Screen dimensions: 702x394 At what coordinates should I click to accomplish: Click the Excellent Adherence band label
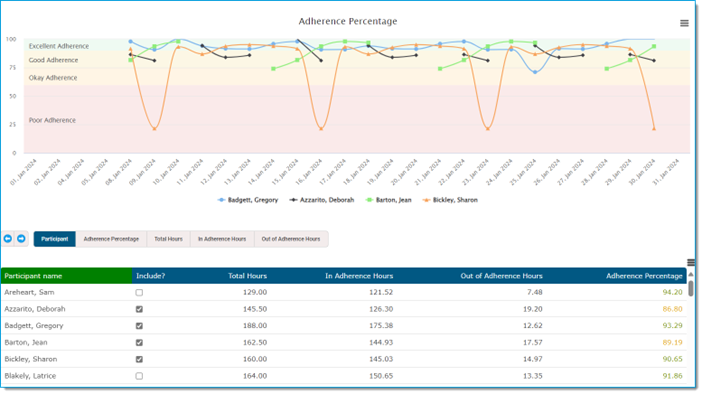(59, 46)
